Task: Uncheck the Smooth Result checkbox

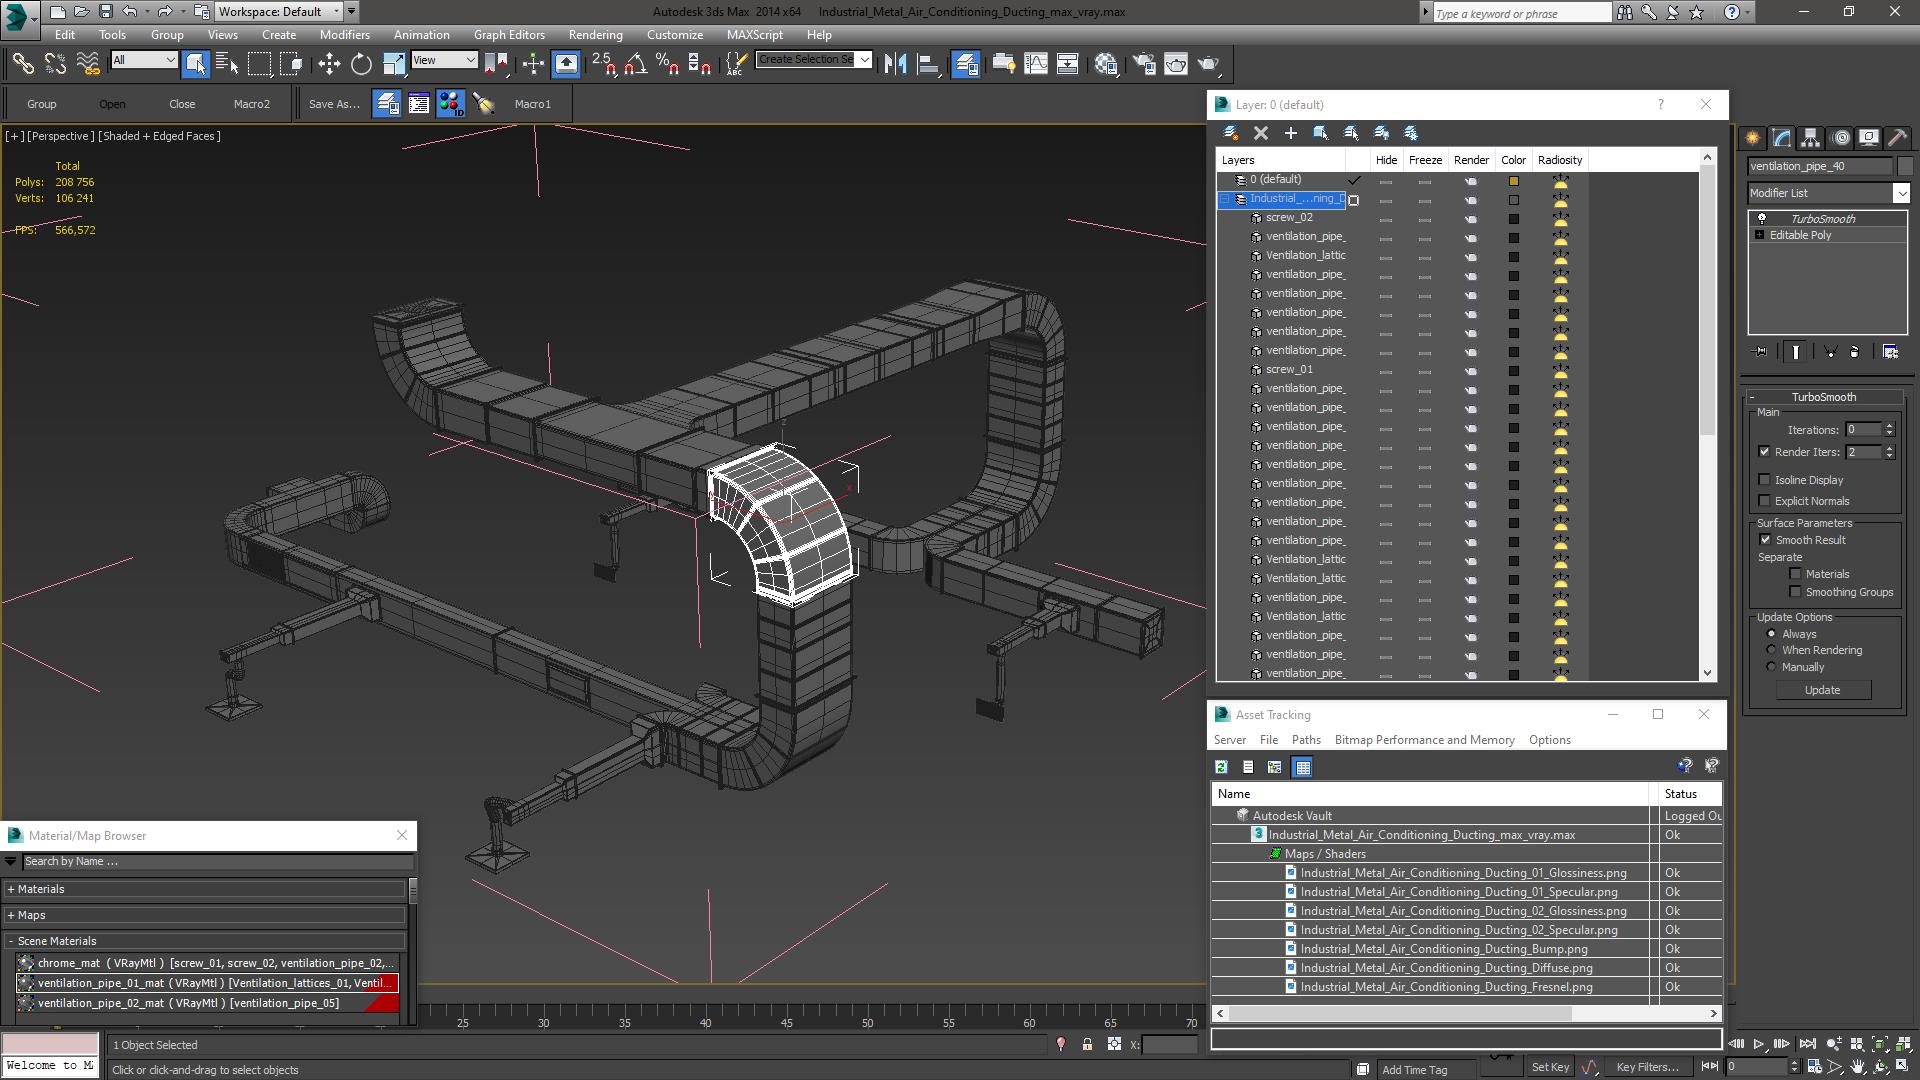Action: click(x=1765, y=540)
